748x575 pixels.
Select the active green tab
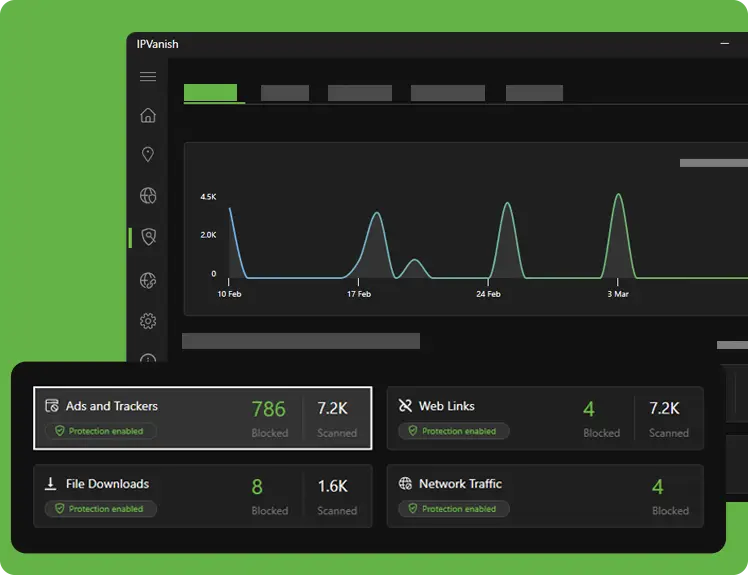point(210,93)
